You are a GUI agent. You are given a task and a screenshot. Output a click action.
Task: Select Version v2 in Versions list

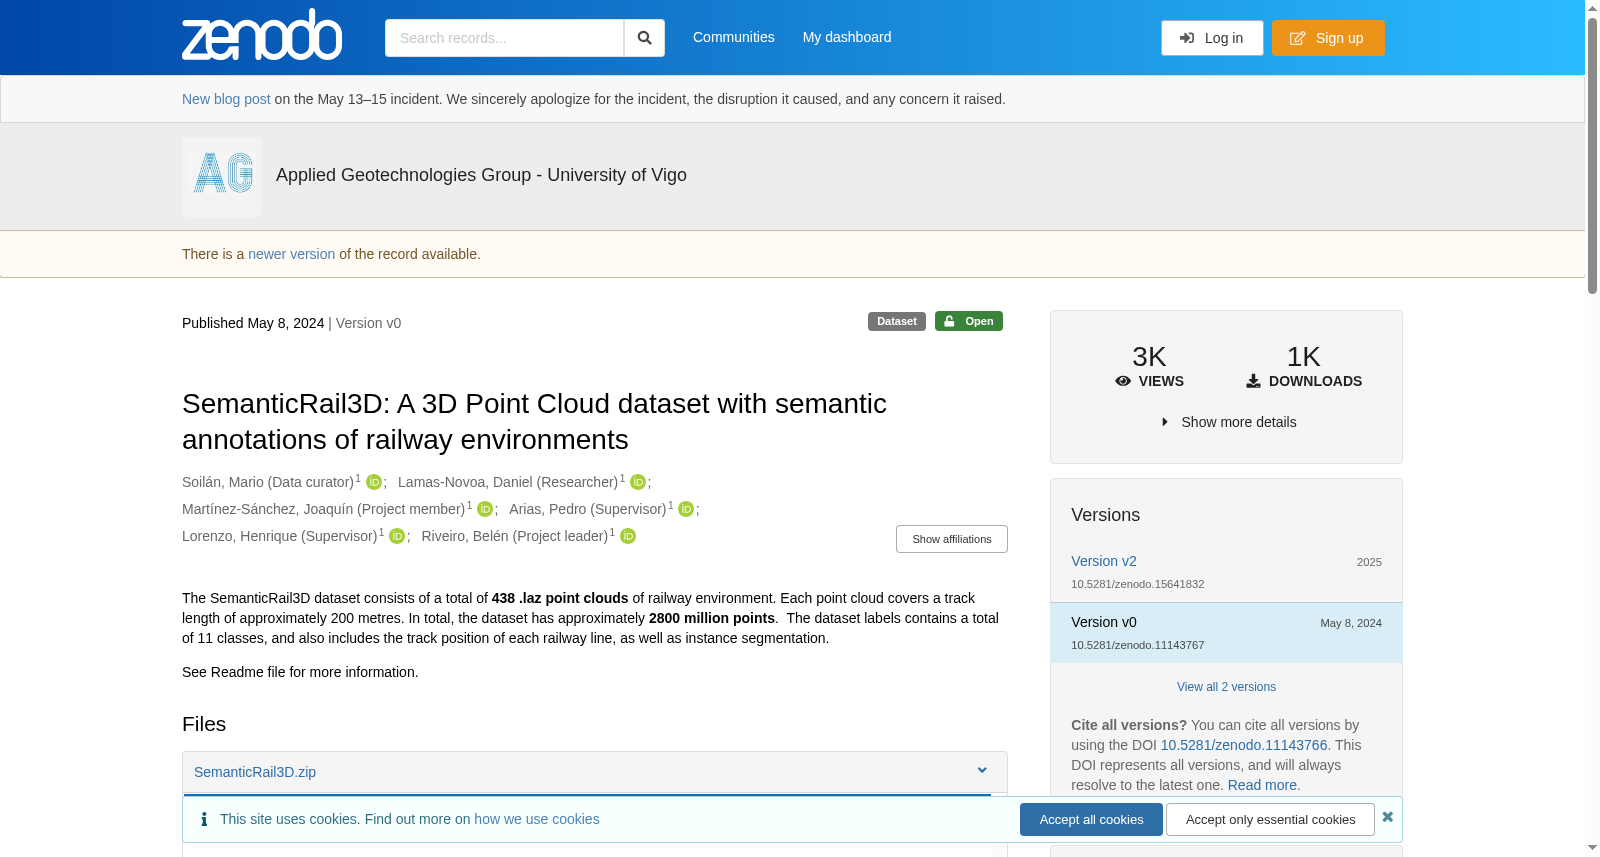point(1104,561)
